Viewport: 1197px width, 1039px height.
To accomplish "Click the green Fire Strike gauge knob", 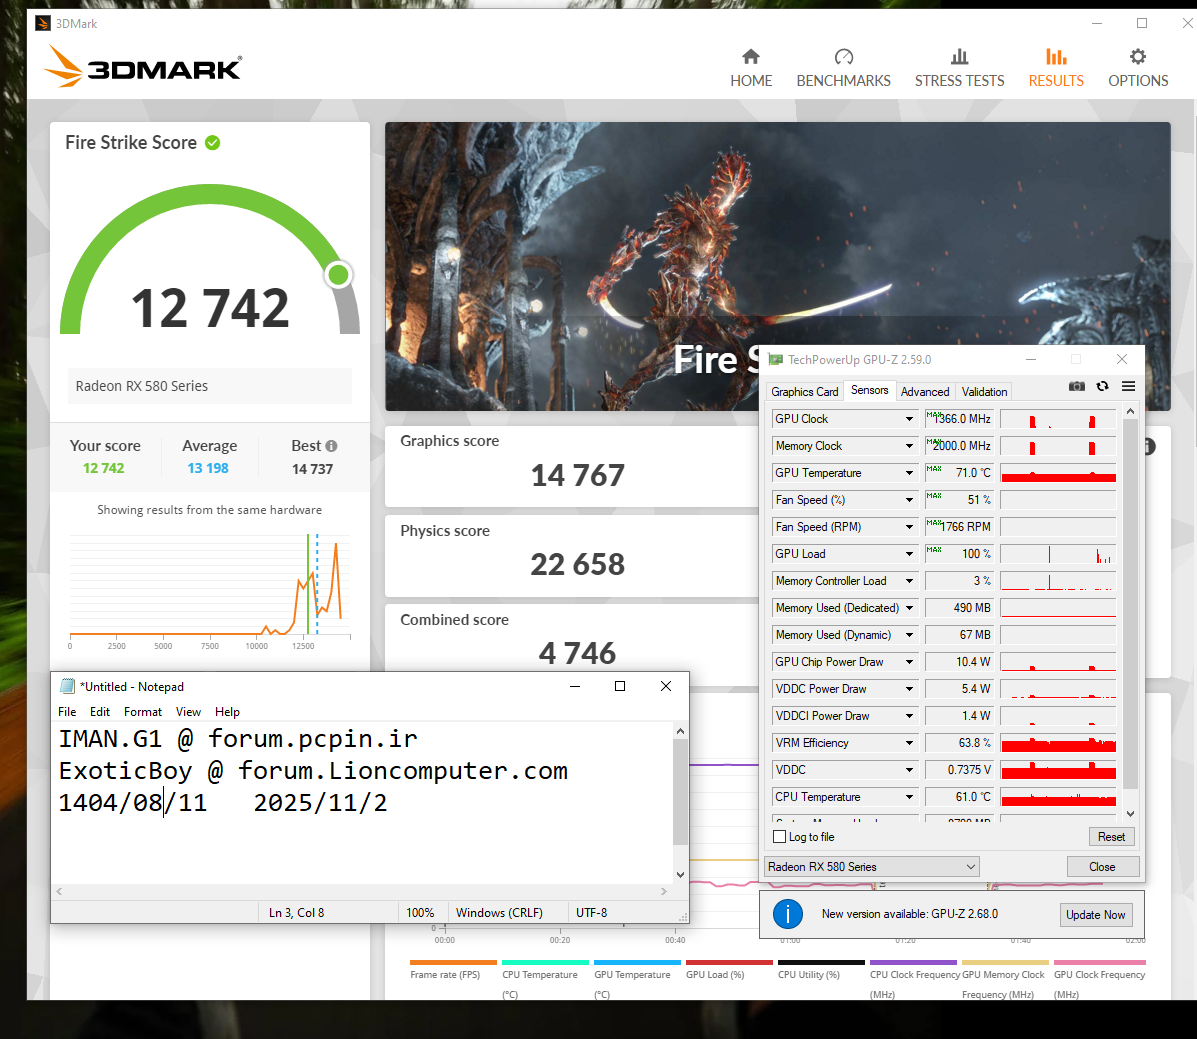I will (339, 274).
